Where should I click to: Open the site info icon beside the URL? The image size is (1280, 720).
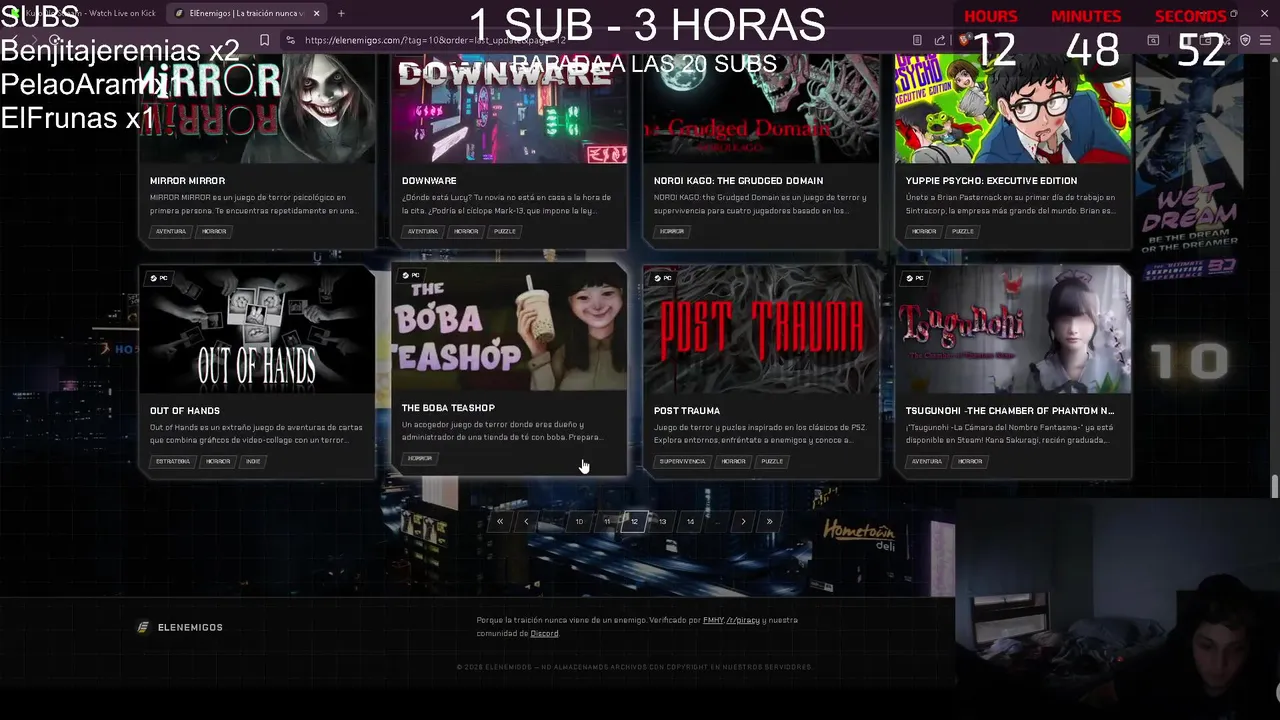(x=290, y=40)
